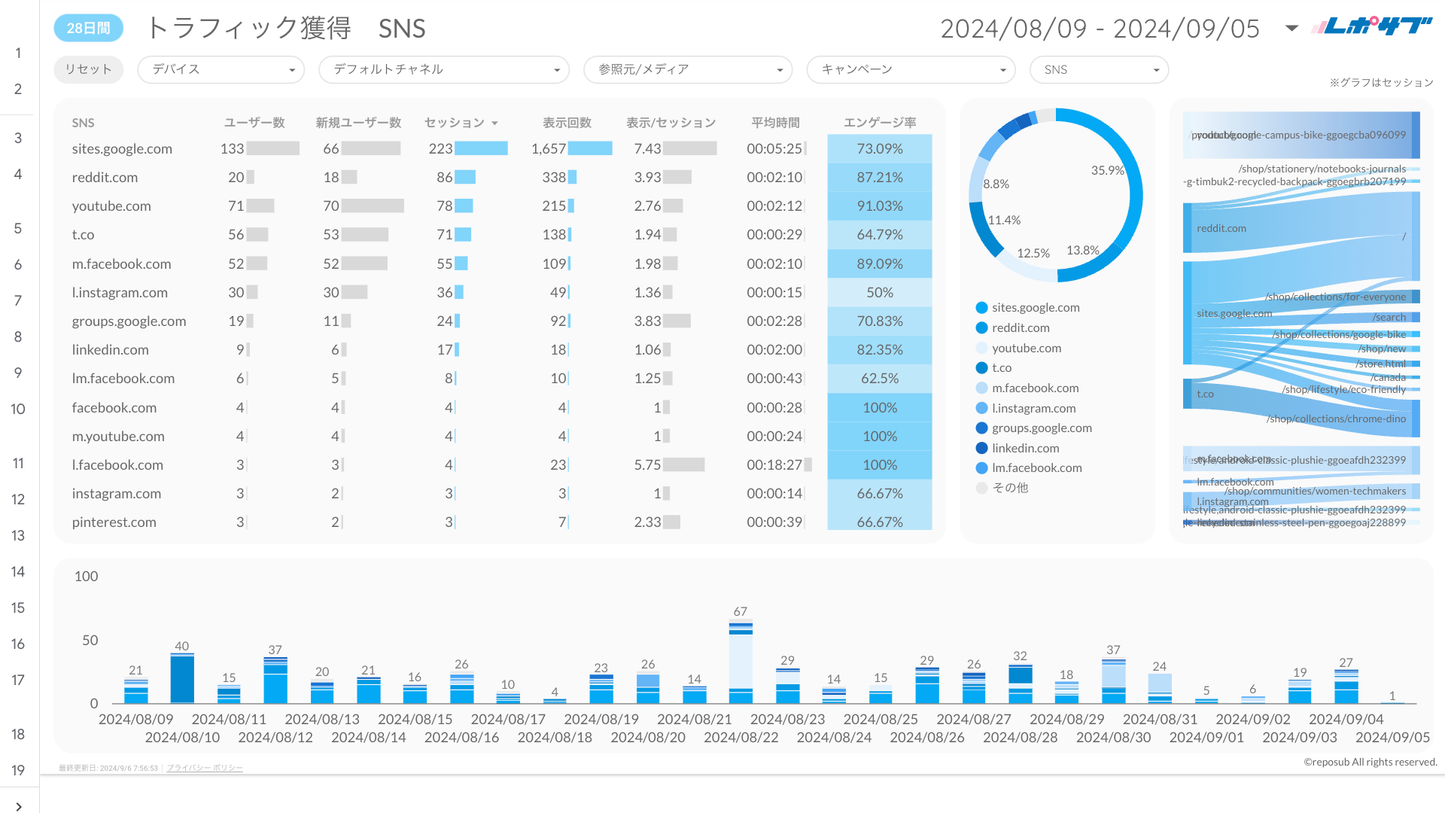Click the sort arrow beside セッション header
The image size is (1445, 813).
(494, 123)
